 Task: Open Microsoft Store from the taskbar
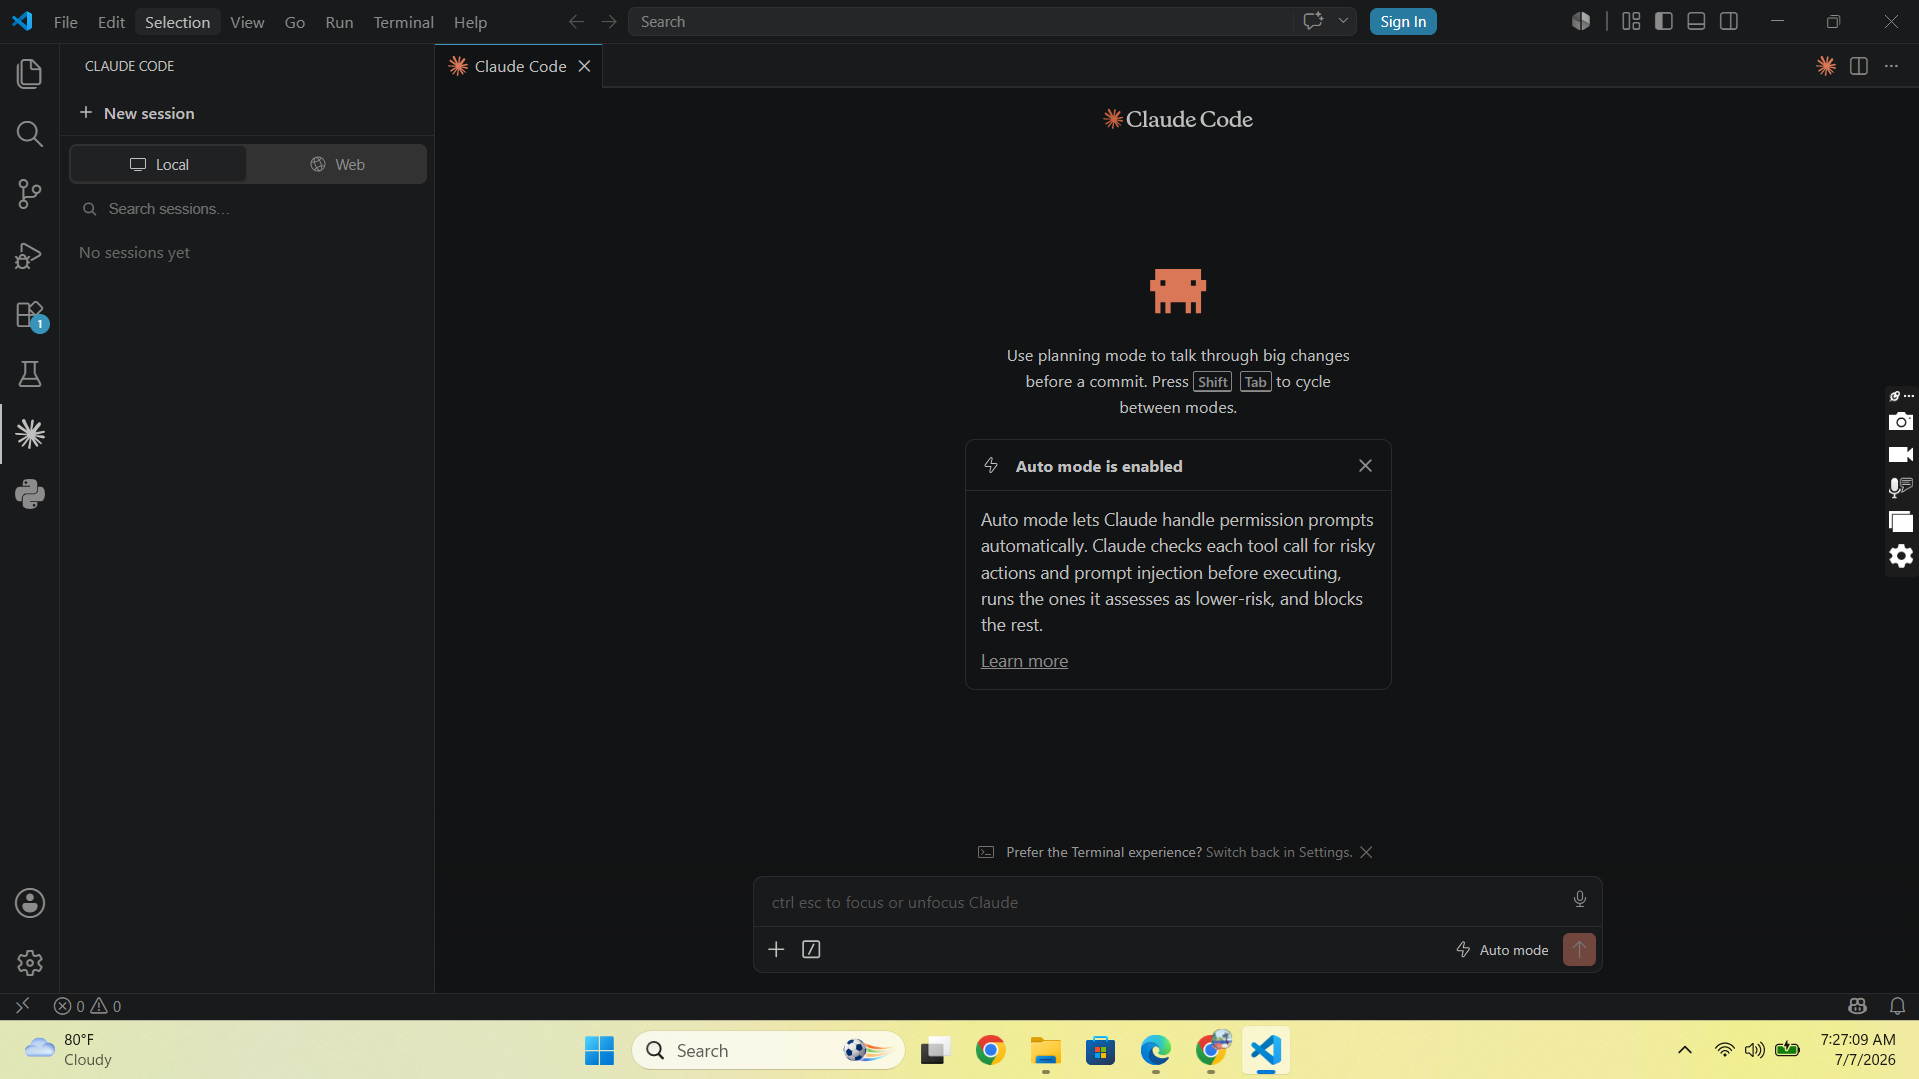click(x=1101, y=1050)
